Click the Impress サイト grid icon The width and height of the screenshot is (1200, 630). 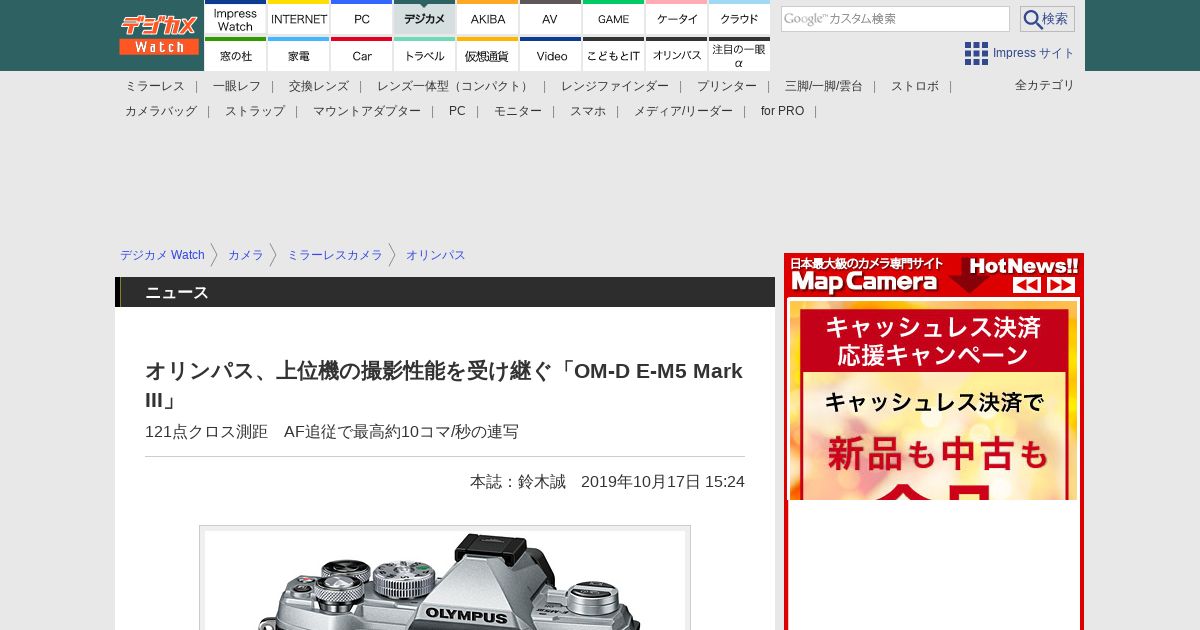(x=976, y=53)
